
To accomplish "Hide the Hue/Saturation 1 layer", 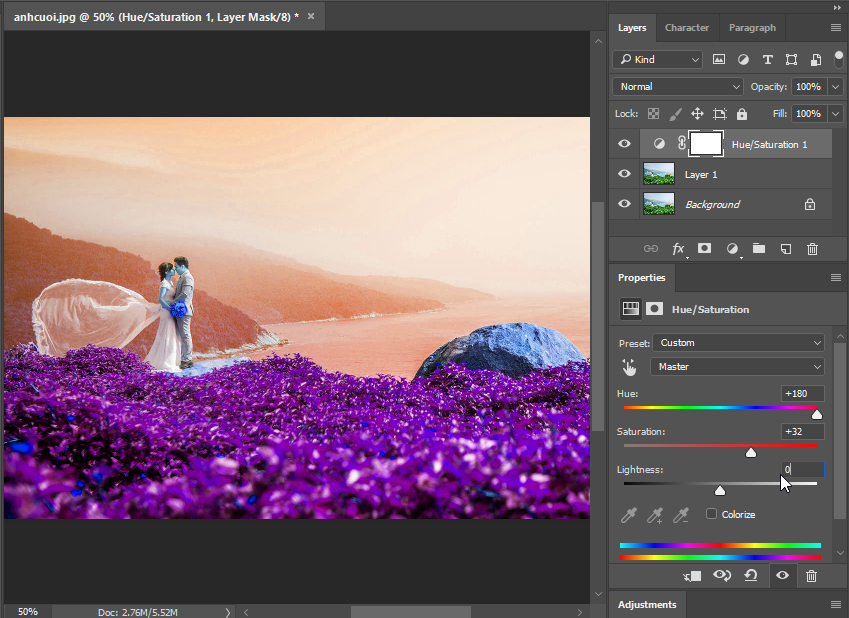I will [x=624, y=144].
